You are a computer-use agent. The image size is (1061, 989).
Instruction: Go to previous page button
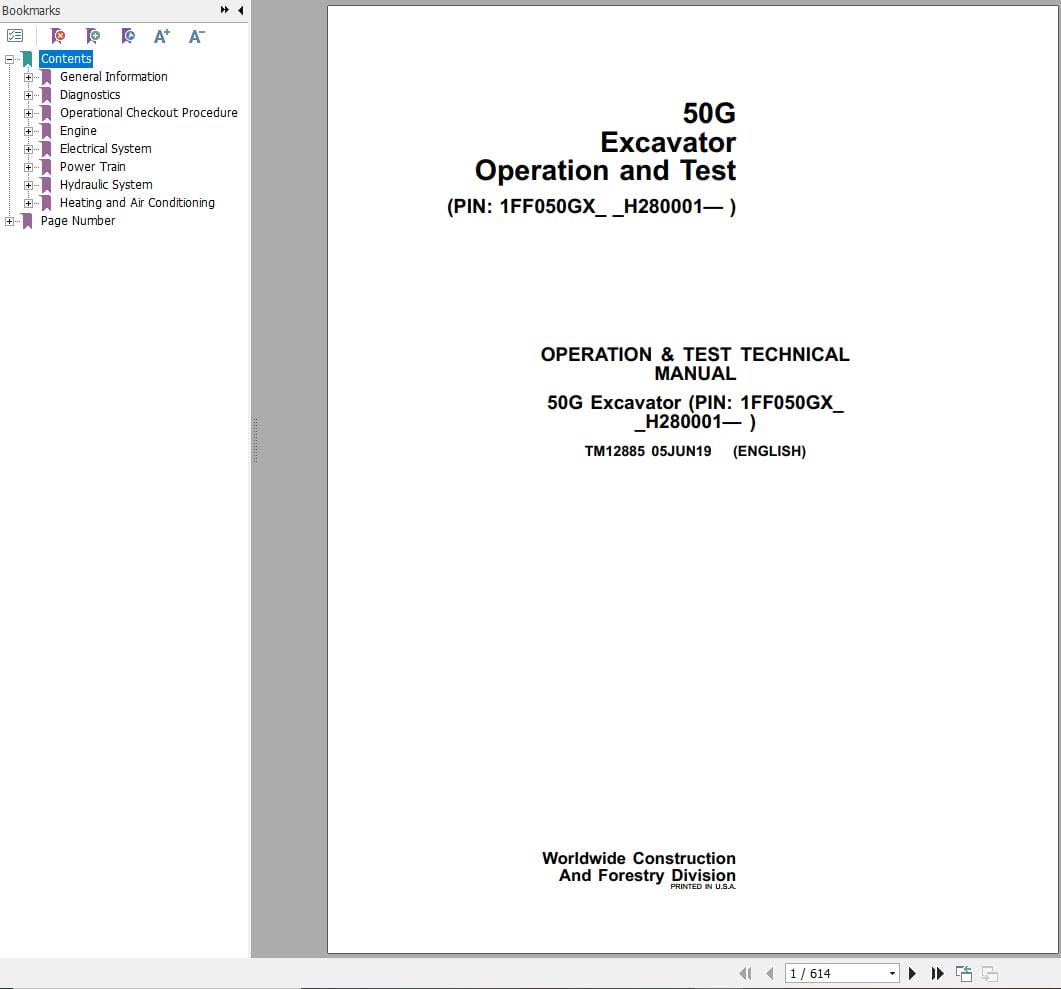click(x=769, y=973)
